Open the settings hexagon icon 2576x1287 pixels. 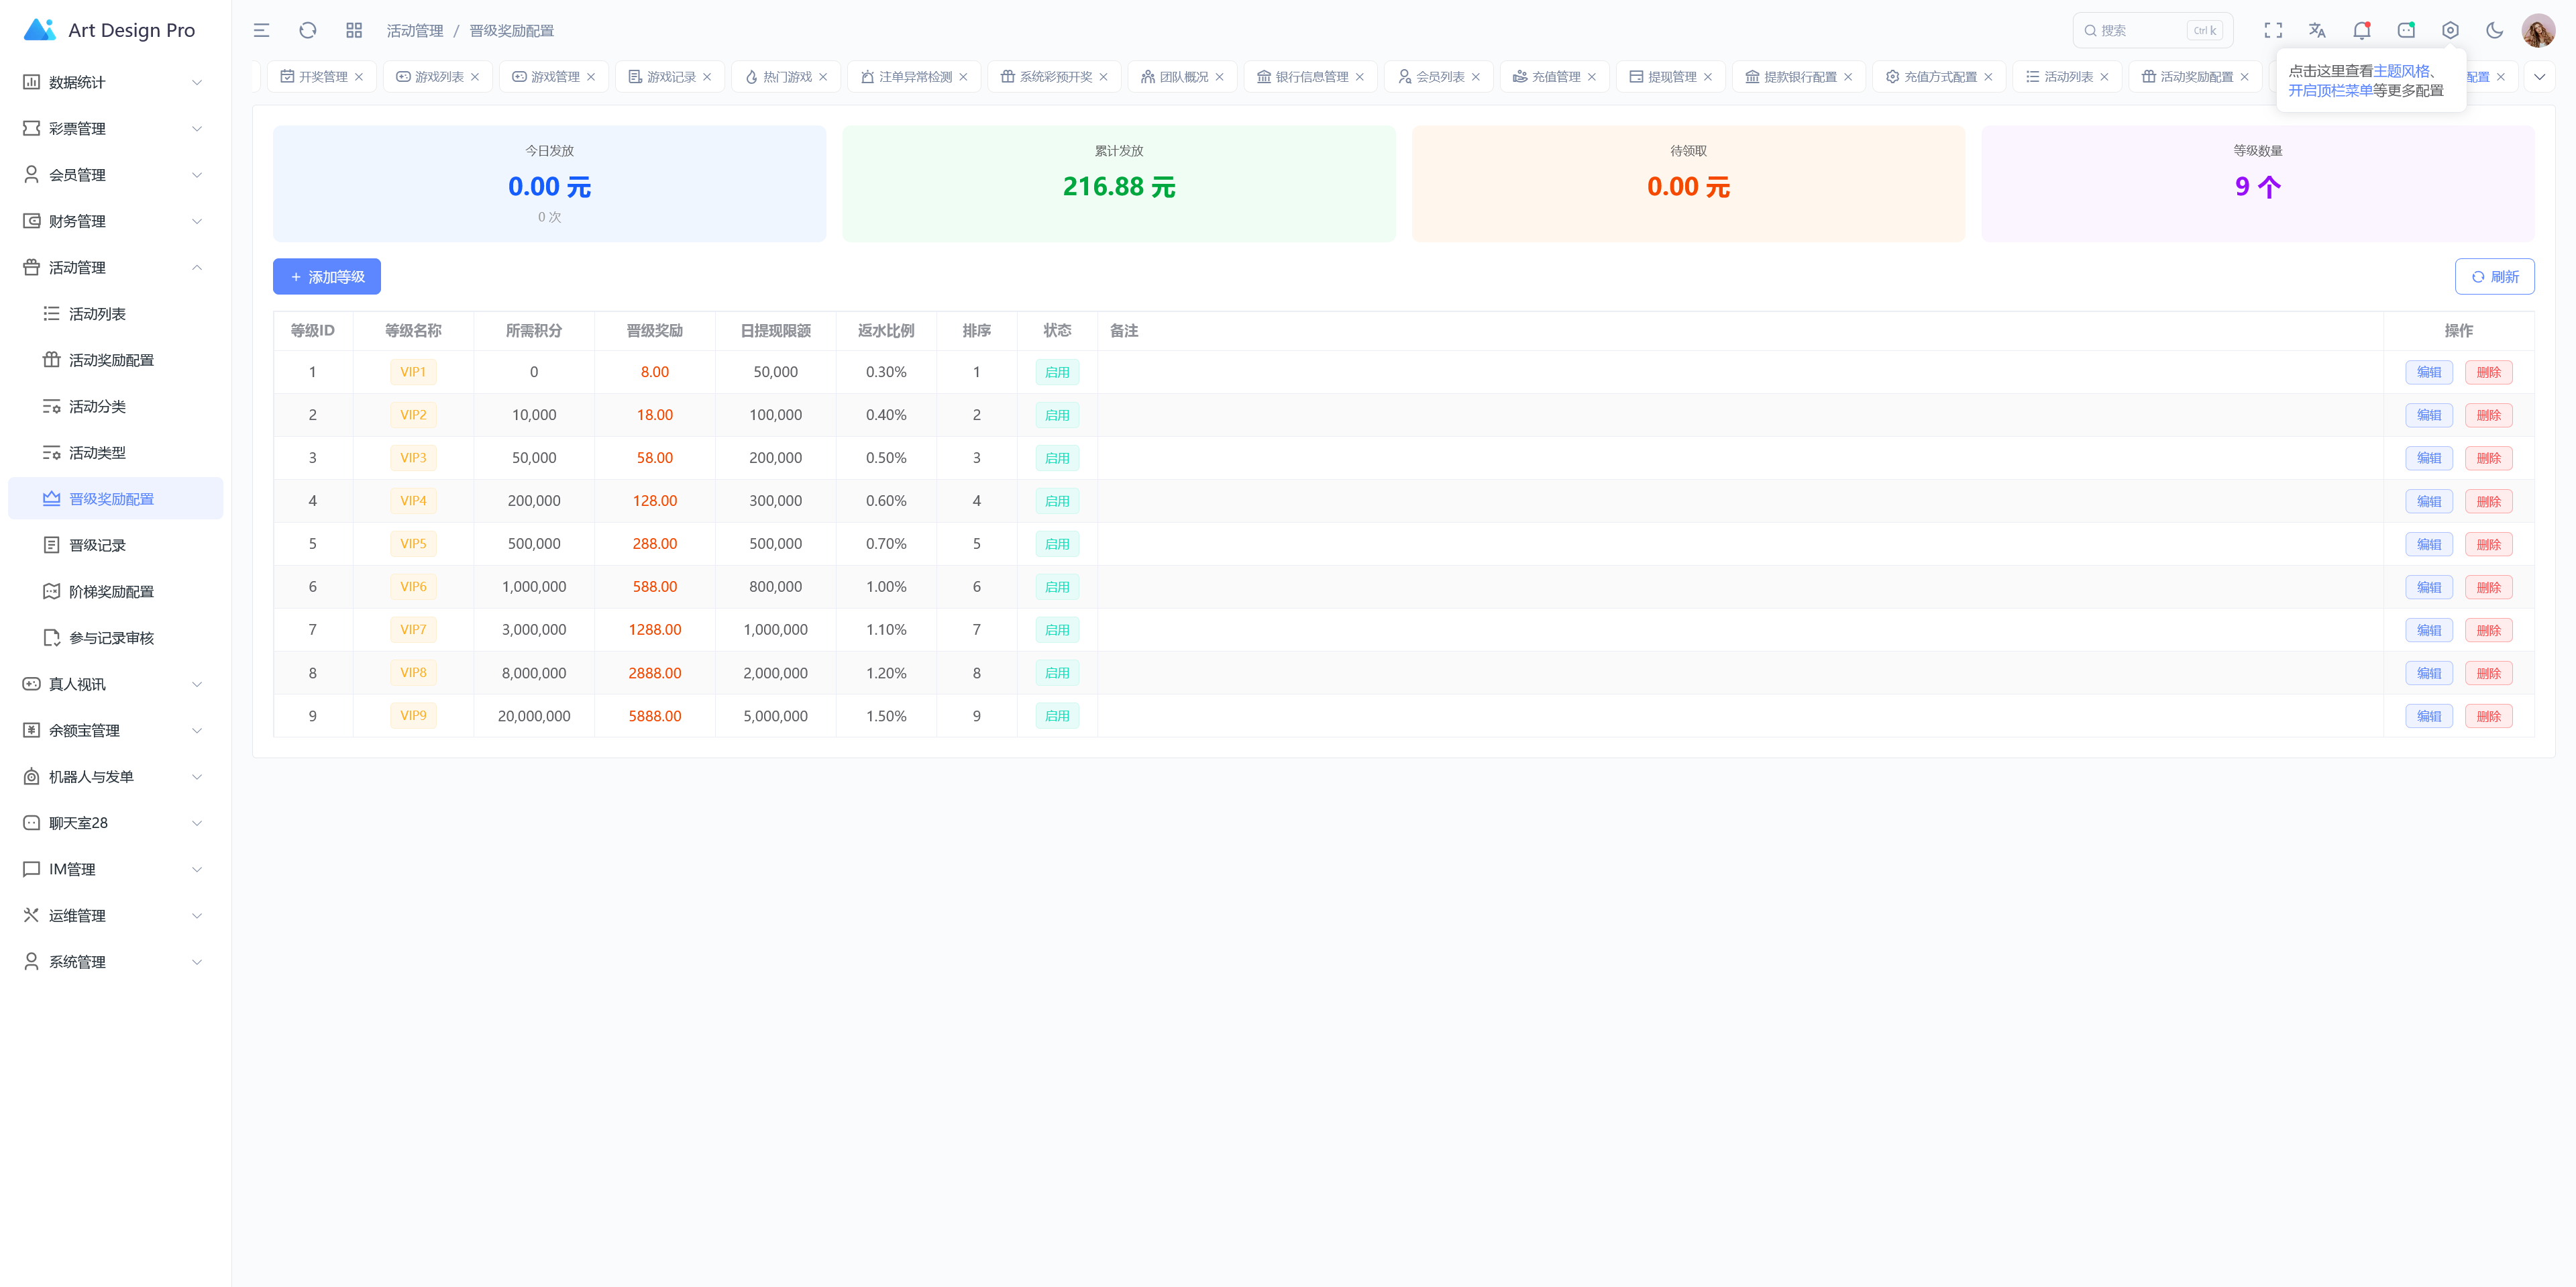(x=2450, y=30)
